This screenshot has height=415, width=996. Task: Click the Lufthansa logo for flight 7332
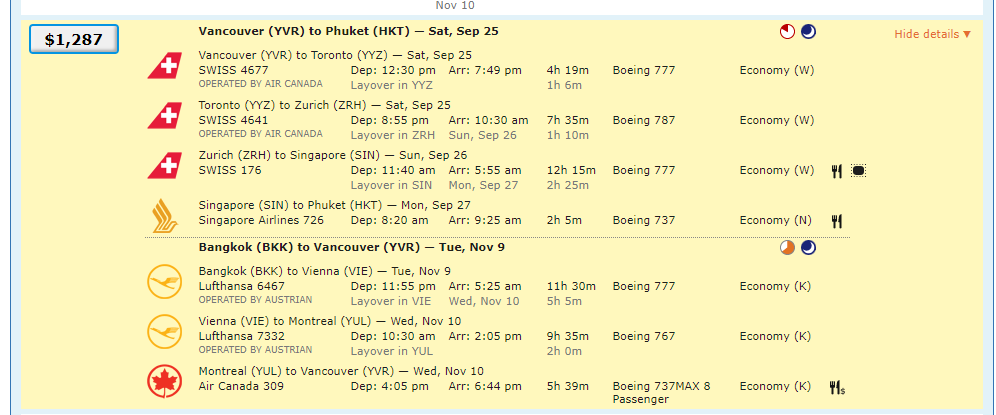click(164, 331)
